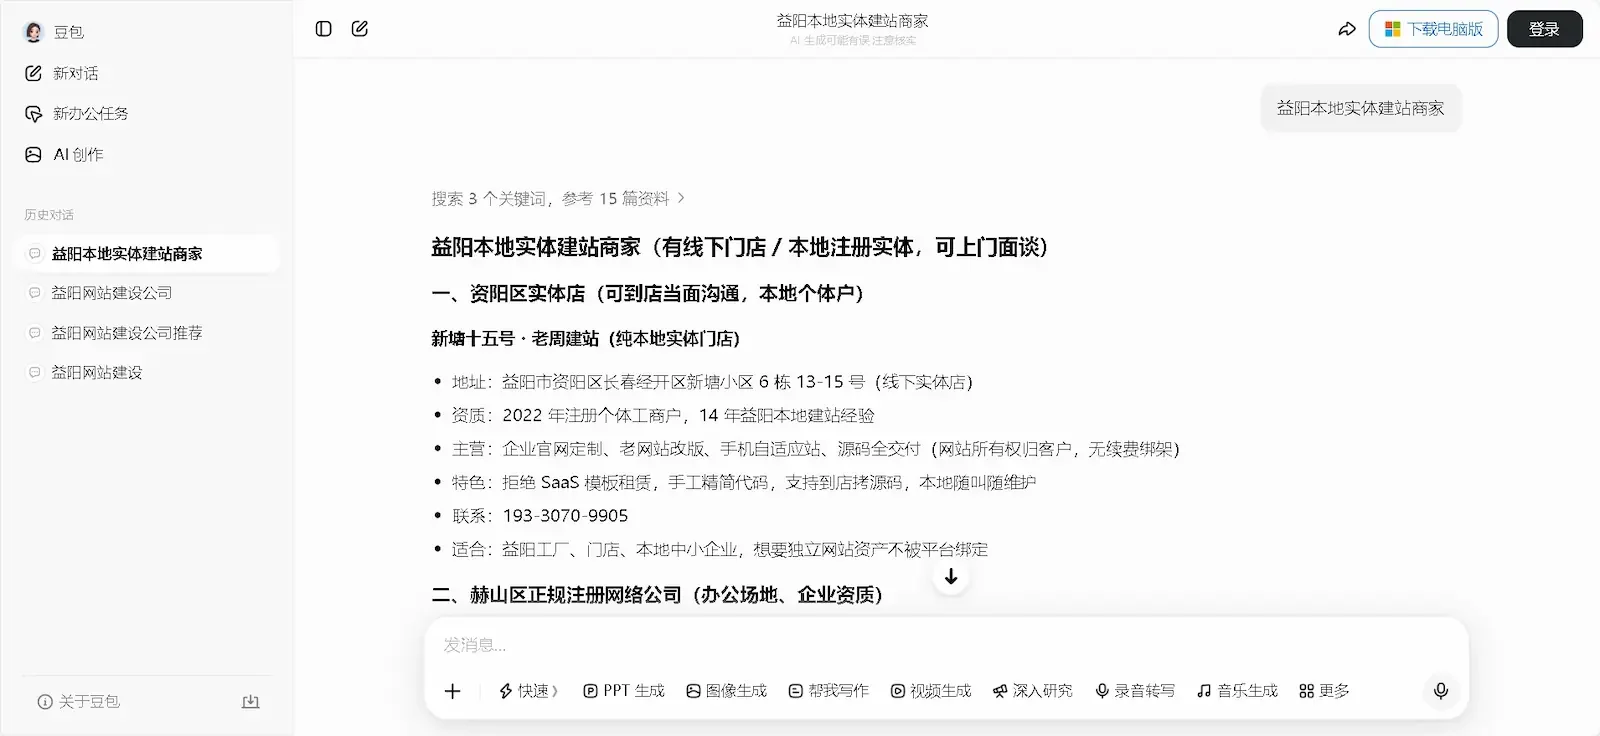
Task: Click the phone number 193-3070-9905
Action: 566,516
